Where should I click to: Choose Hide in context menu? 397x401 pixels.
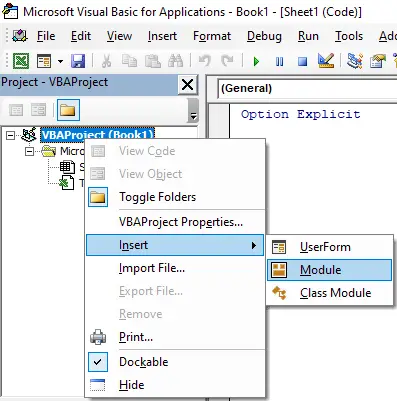coord(175,385)
